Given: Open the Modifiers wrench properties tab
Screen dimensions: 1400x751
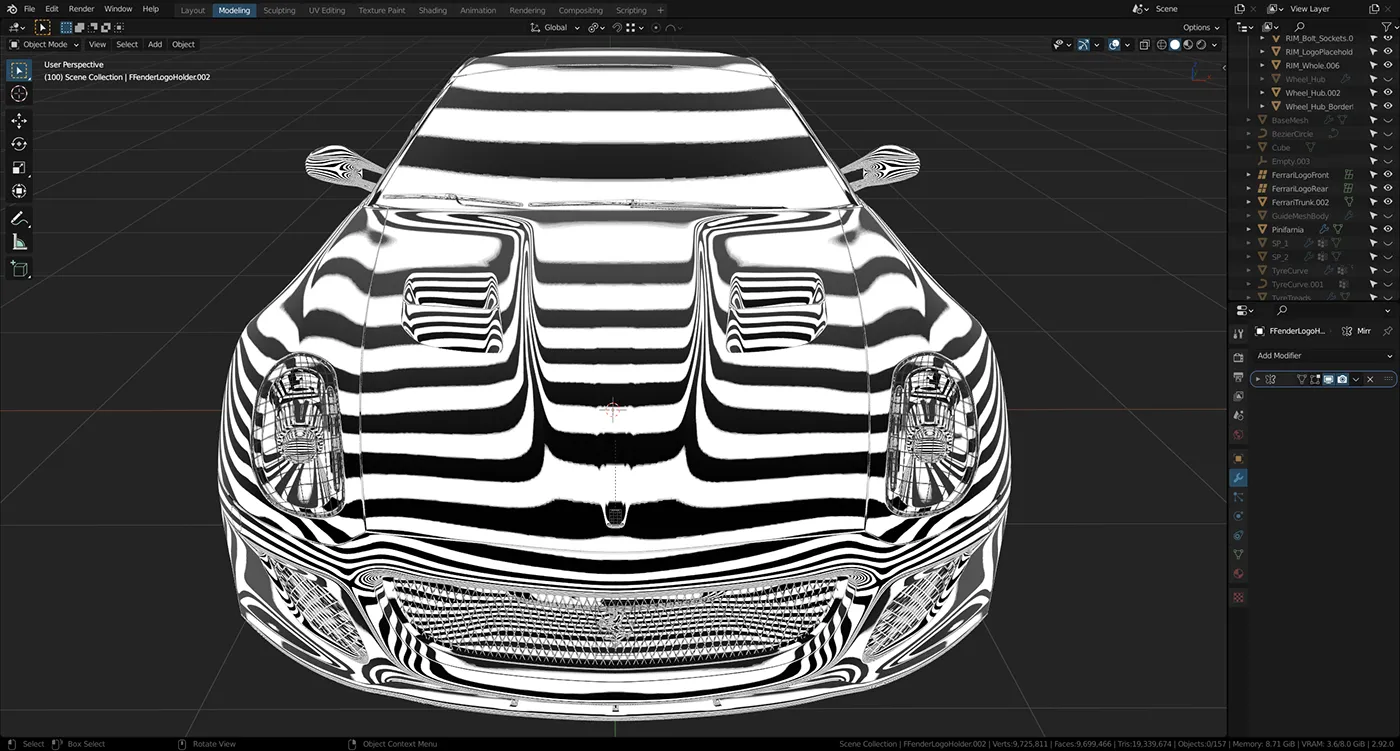Looking at the screenshot, I should pyautogui.click(x=1238, y=478).
